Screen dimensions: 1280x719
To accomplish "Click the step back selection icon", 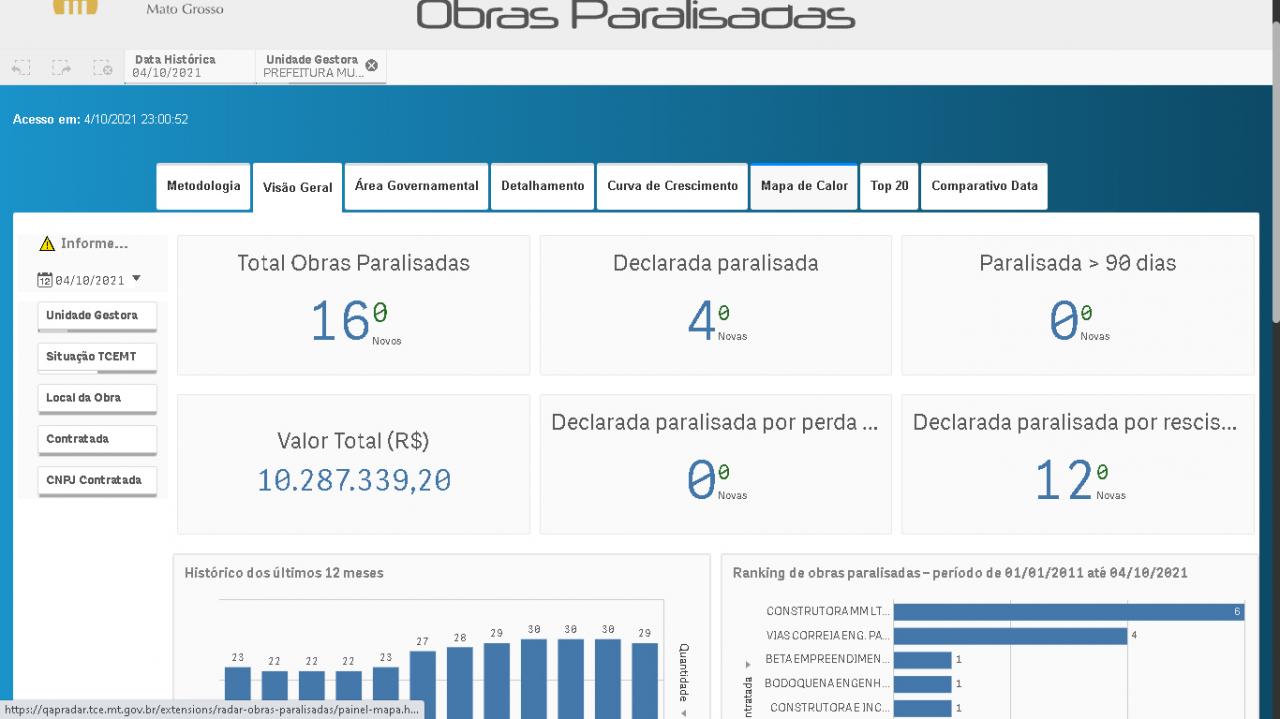I will (21, 67).
